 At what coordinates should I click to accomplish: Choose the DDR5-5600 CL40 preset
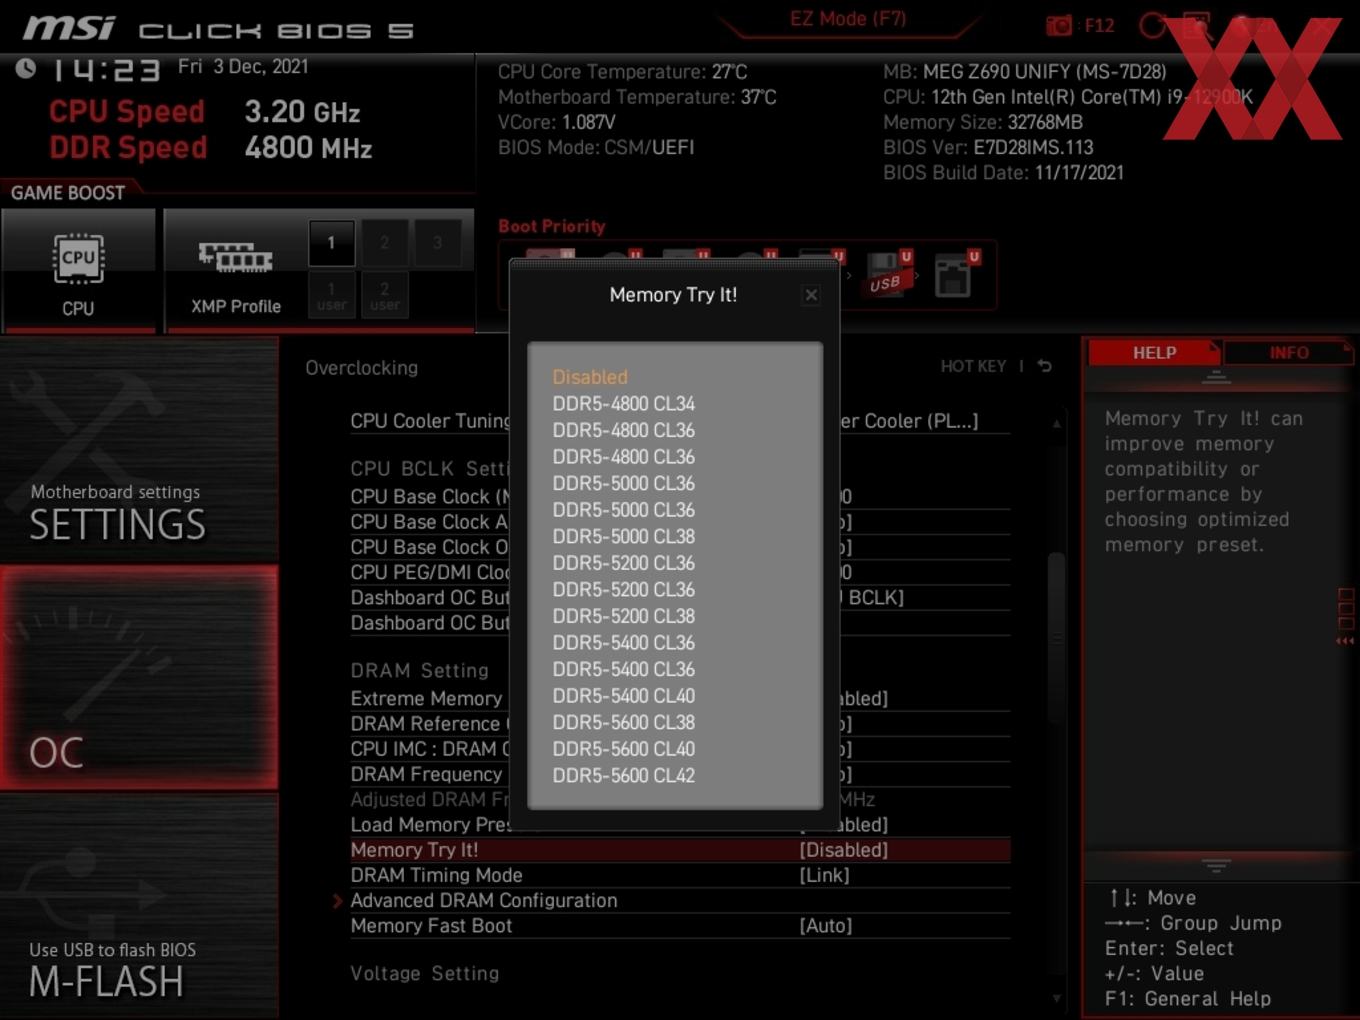click(624, 749)
